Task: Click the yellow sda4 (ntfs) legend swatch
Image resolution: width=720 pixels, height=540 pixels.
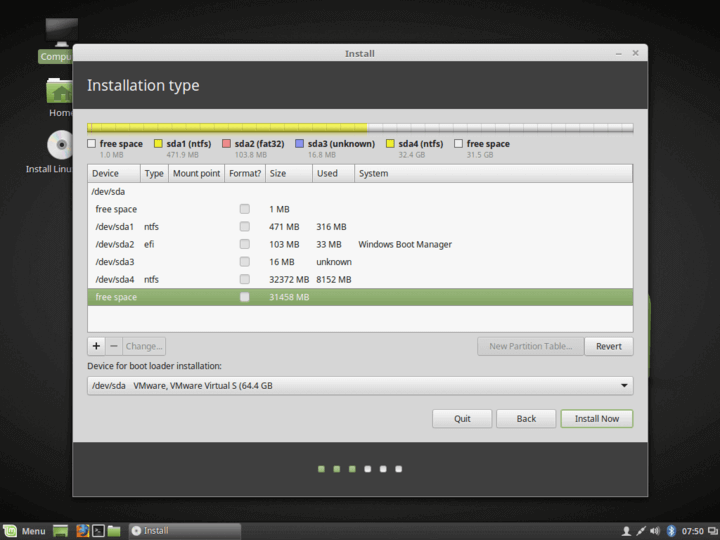Action: coord(390,144)
